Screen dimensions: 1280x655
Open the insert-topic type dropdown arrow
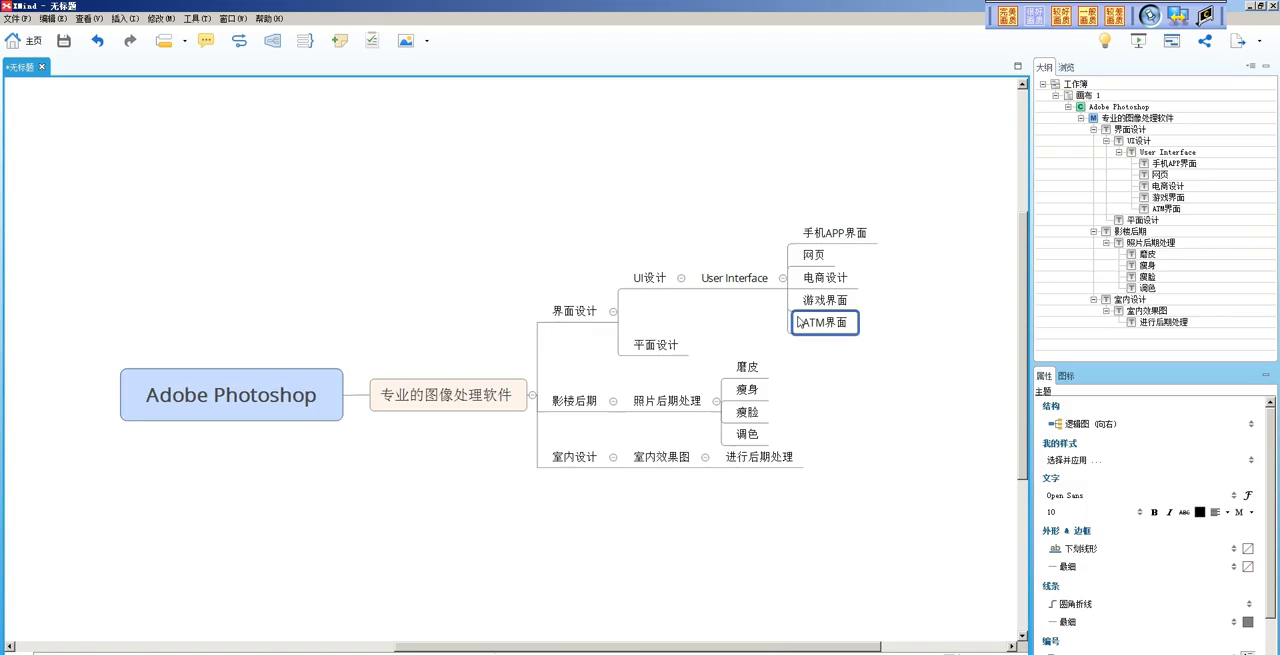[x=185, y=41]
